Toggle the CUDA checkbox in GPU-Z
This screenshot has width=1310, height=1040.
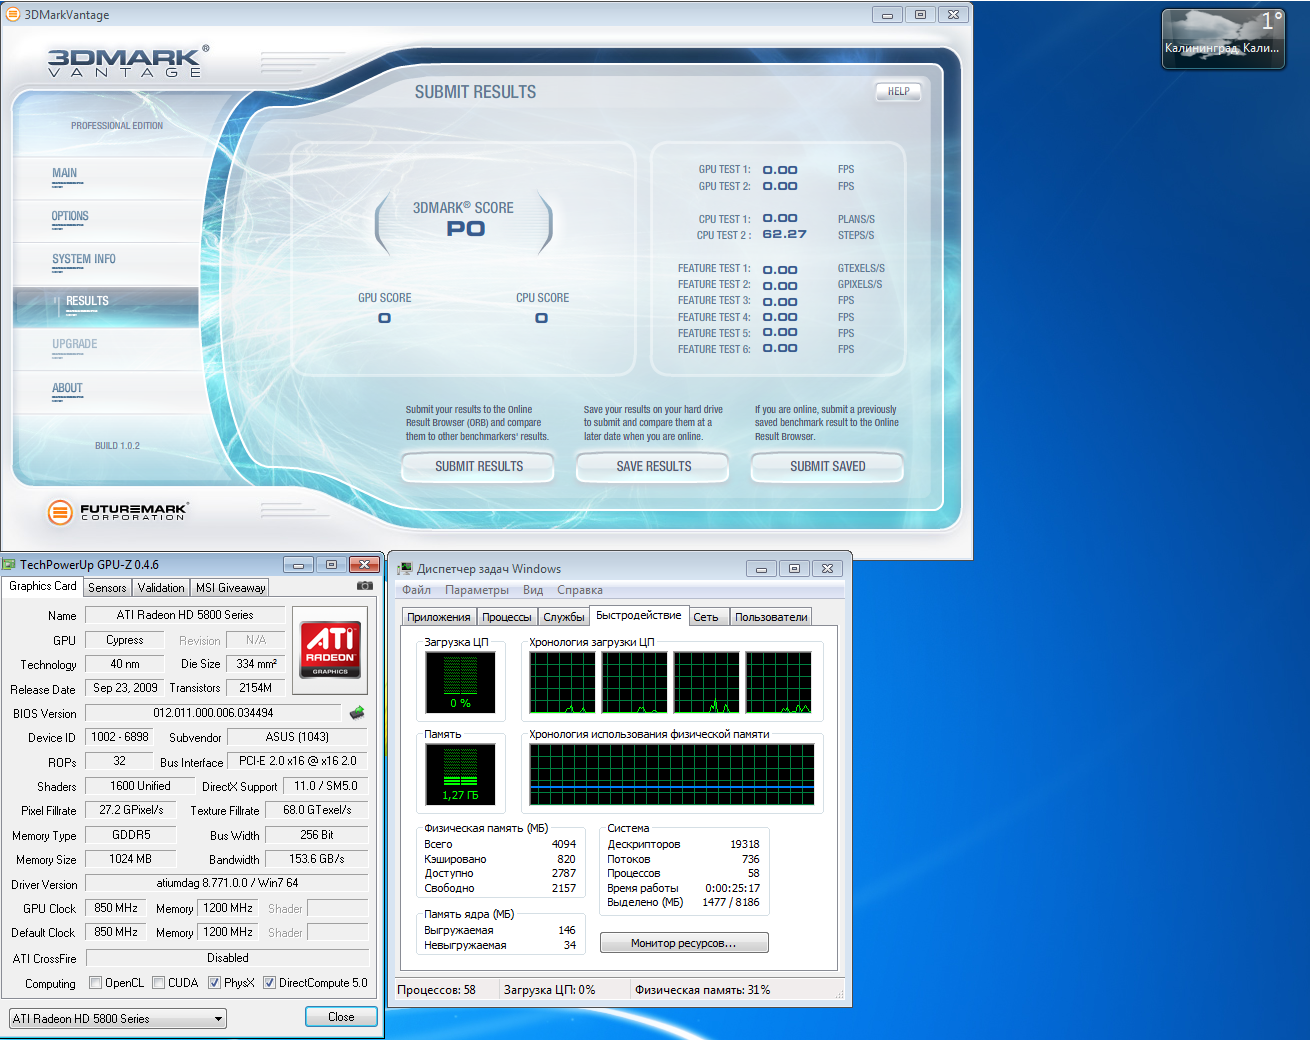[x=158, y=983]
